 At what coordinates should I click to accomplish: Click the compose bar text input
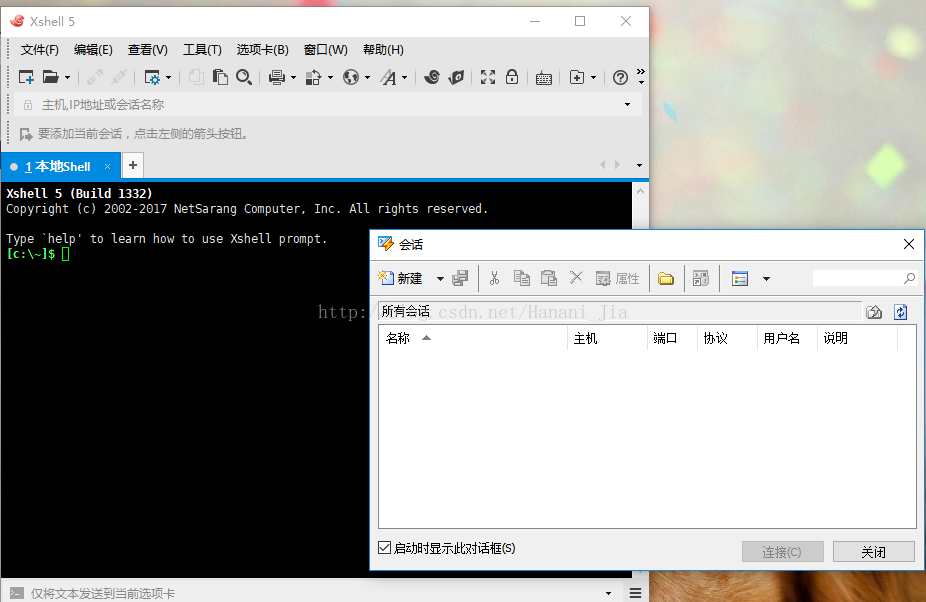pos(313,593)
